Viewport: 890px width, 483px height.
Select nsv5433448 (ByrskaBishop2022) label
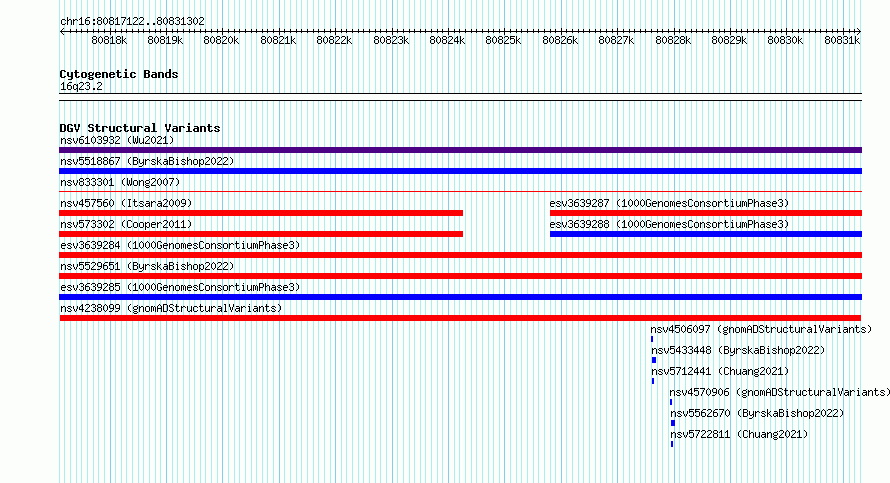pos(738,350)
